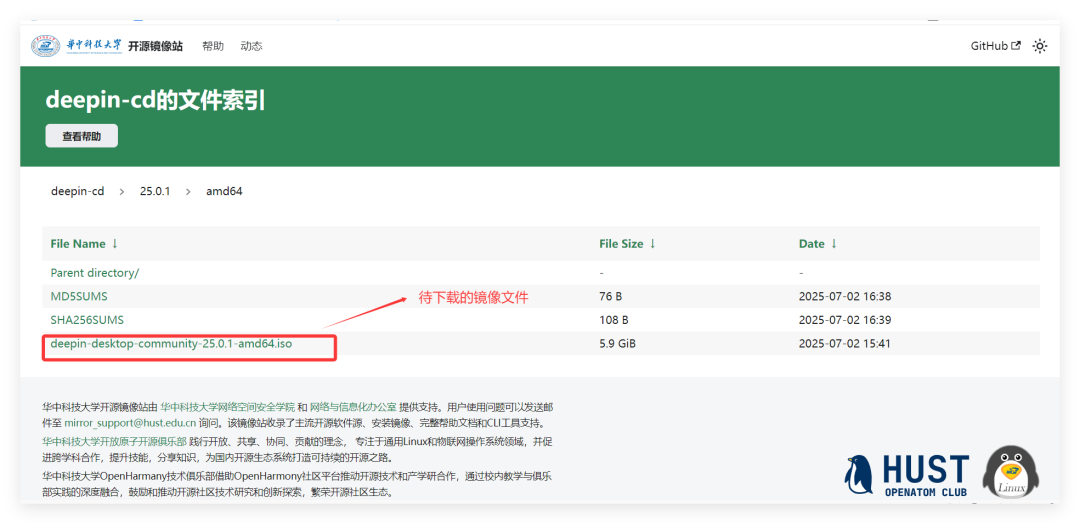Click the 5.9 GiB file size cell
This screenshot has width=1080, height=524.
tap(617, 343)
